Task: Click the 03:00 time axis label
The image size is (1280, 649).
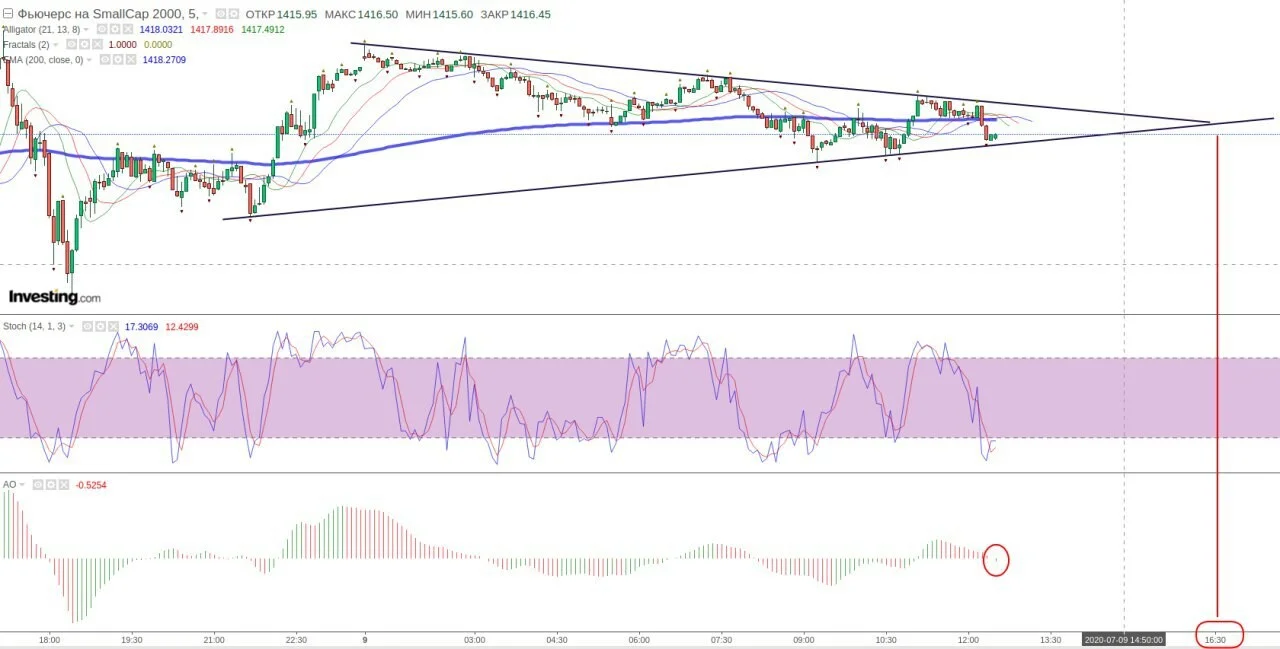Action: [x=475, y=639]
